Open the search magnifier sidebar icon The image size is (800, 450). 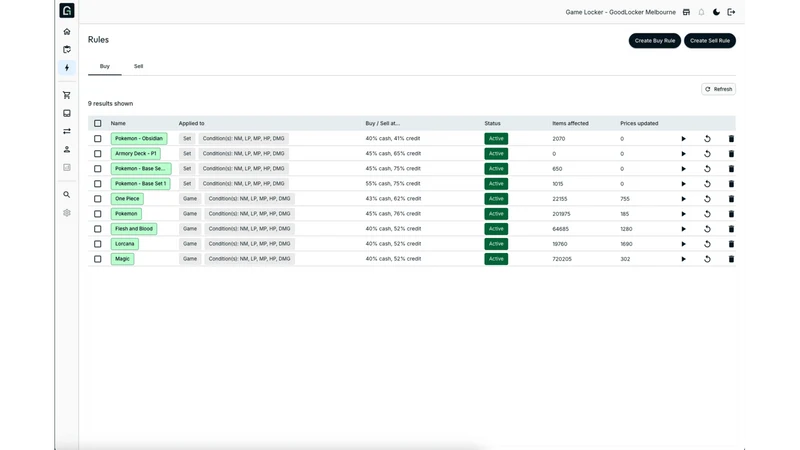(x=67, y=194)
